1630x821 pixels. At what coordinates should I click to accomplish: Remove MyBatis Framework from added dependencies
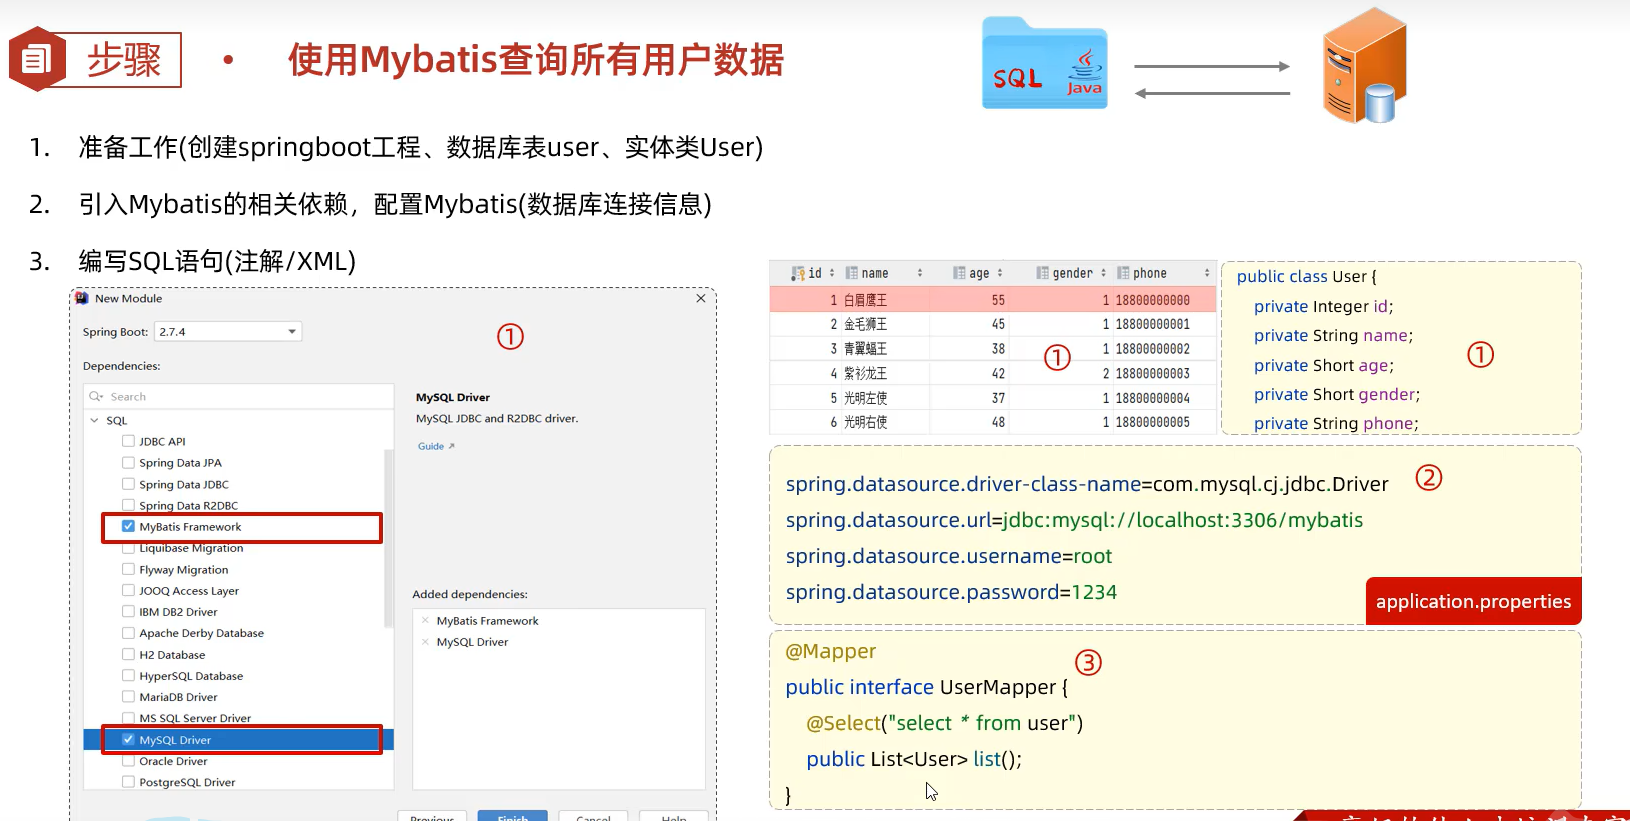(x=425, y=621)
